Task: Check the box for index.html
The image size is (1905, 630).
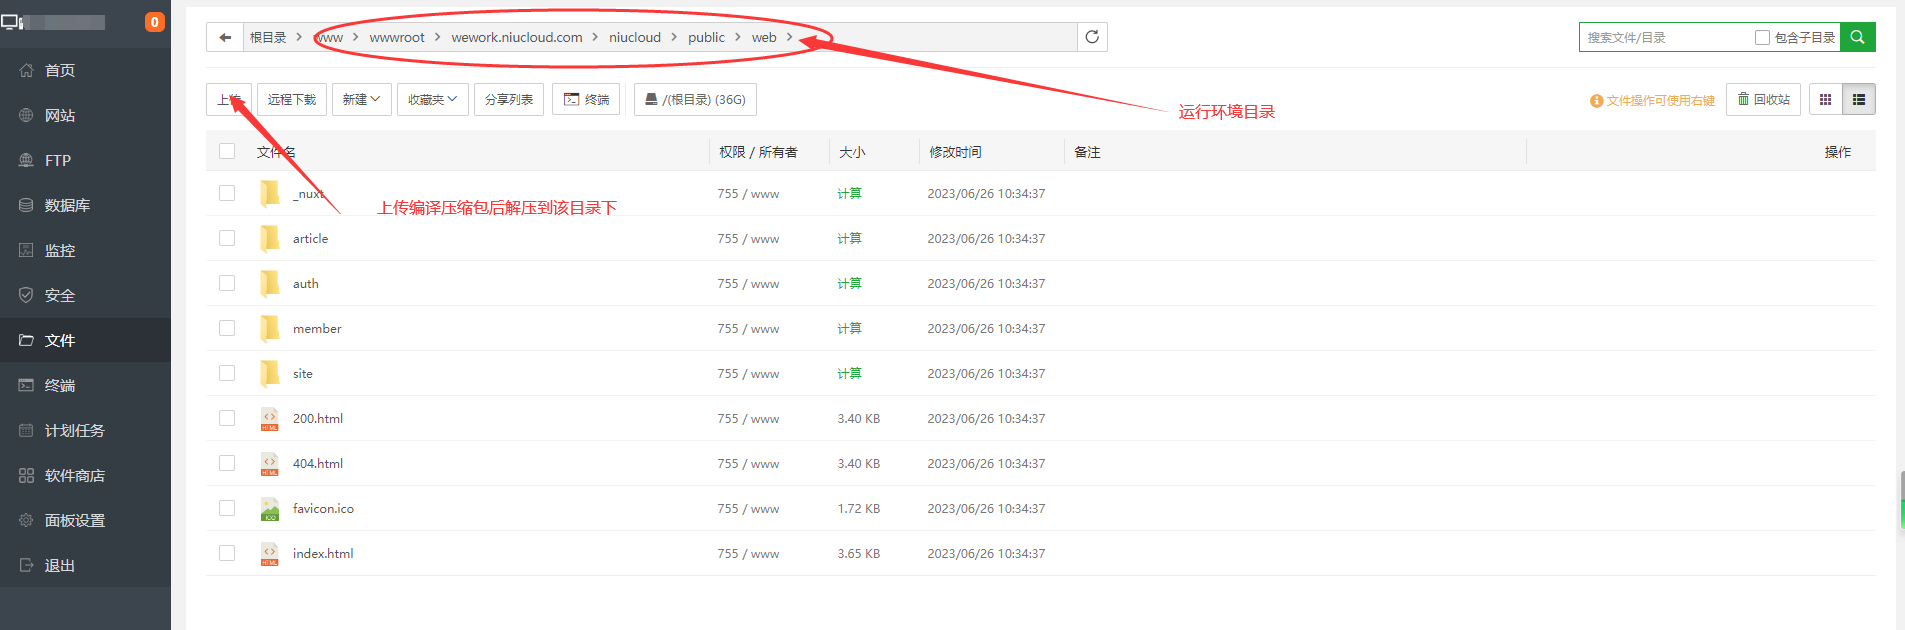Action: 227,553
